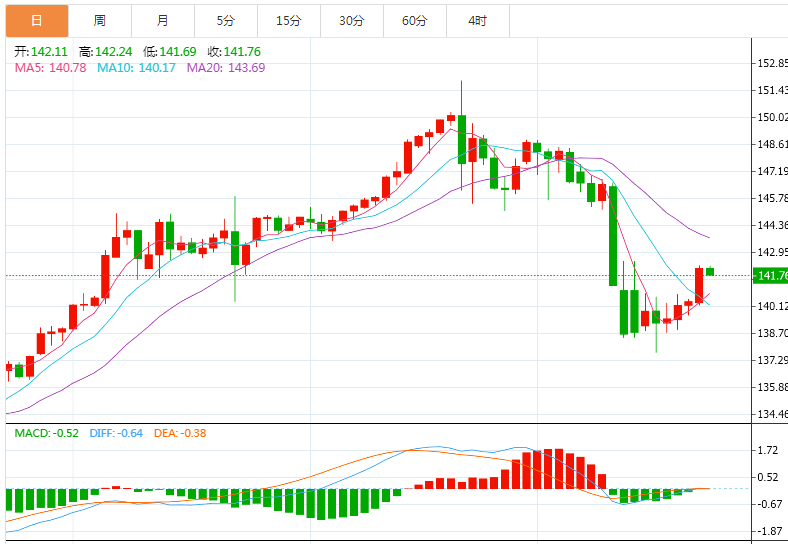This screenshot has width=788, height=544.
Task: Open the 5分 timeframe tab
Action: (x=226, y=21)
